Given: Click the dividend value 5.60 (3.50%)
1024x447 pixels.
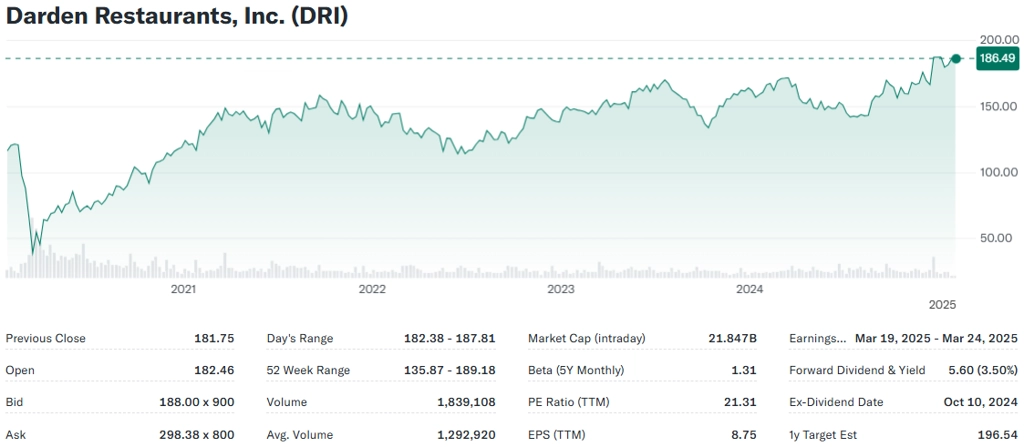Looking at the screenshot, I should point(983,371).
